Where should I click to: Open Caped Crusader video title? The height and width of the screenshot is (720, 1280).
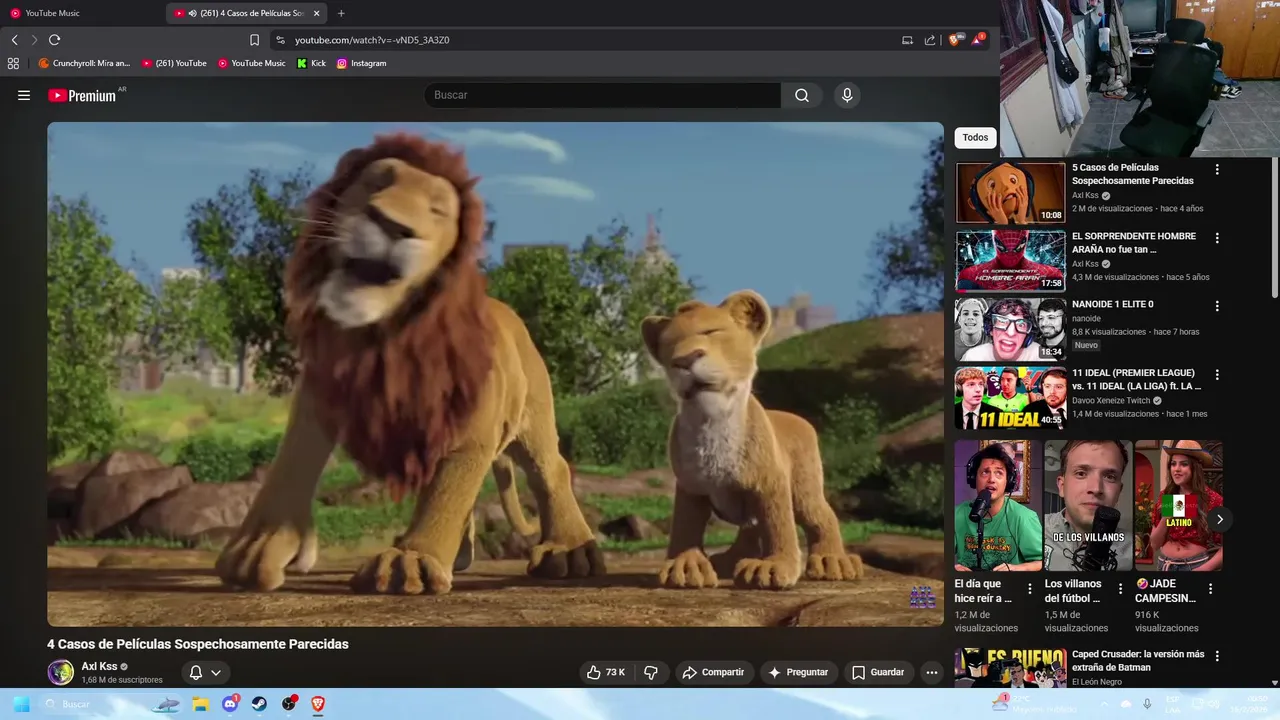pos(1138,661)
